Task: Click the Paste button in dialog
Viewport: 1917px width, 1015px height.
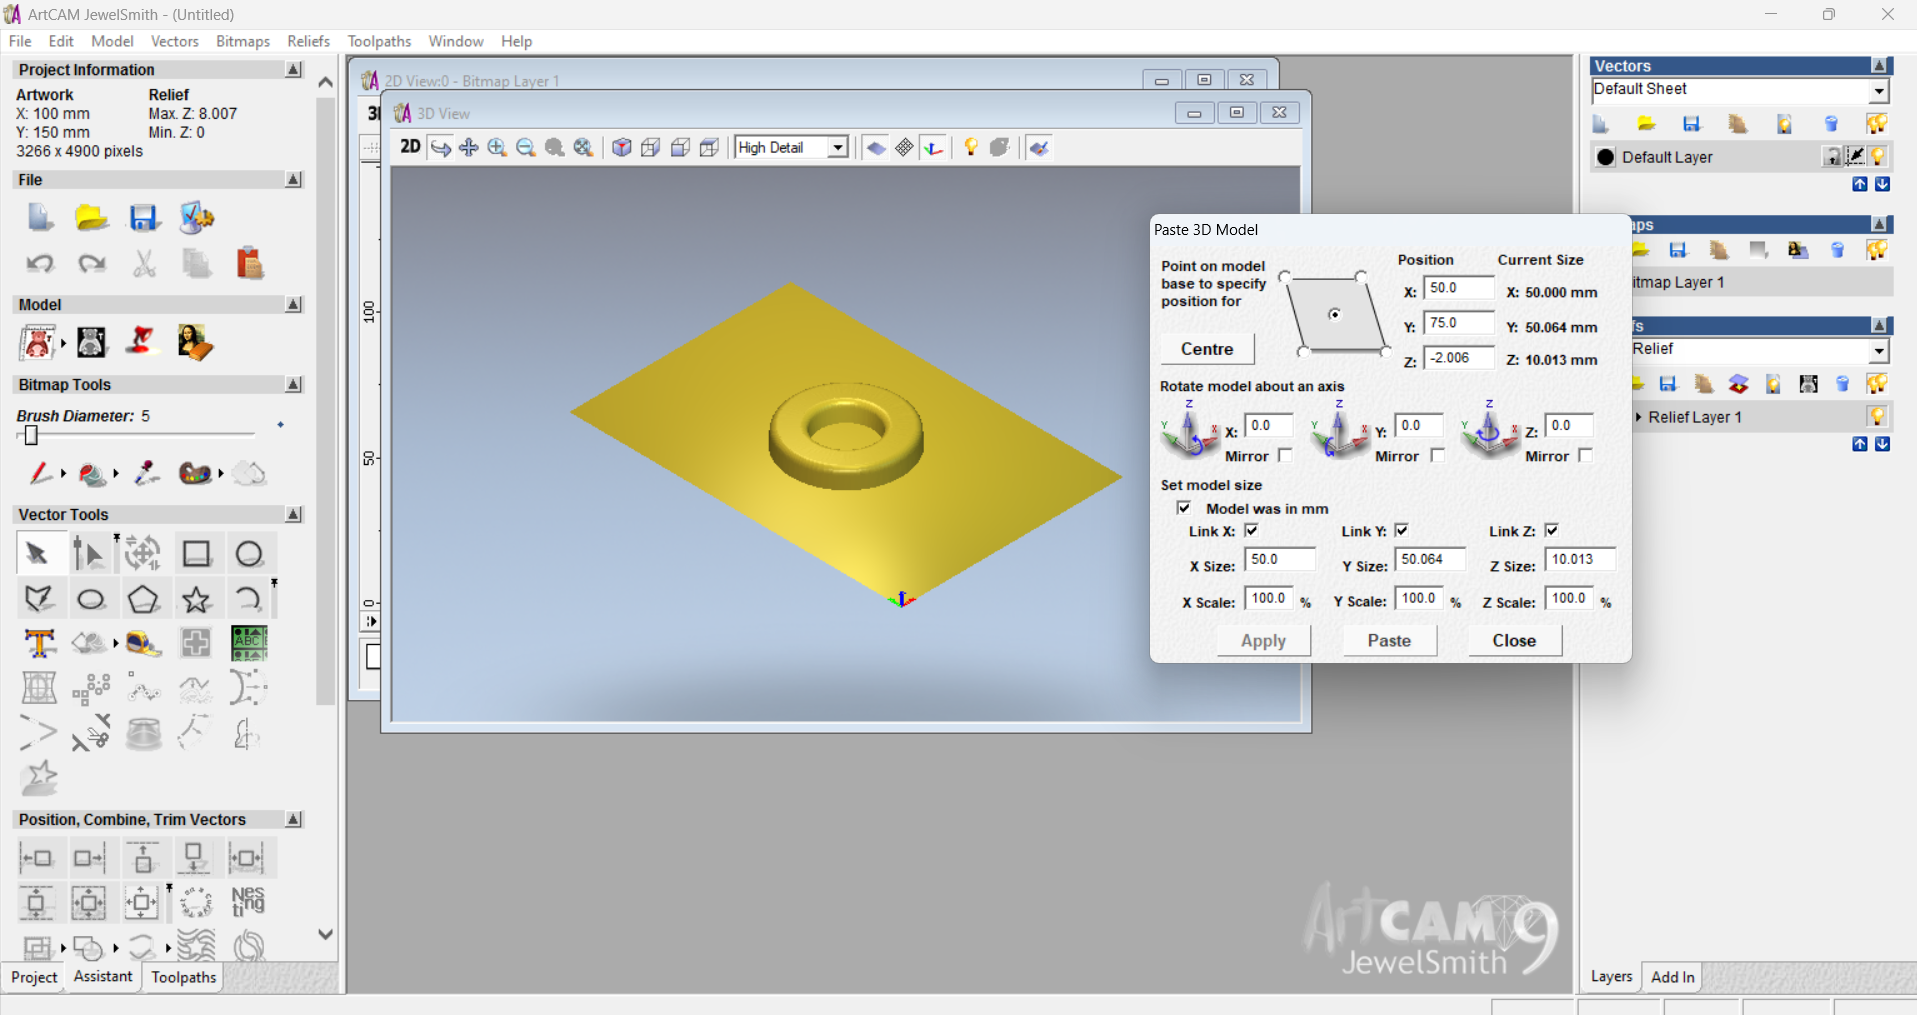Action: [x=1389, y=641]
